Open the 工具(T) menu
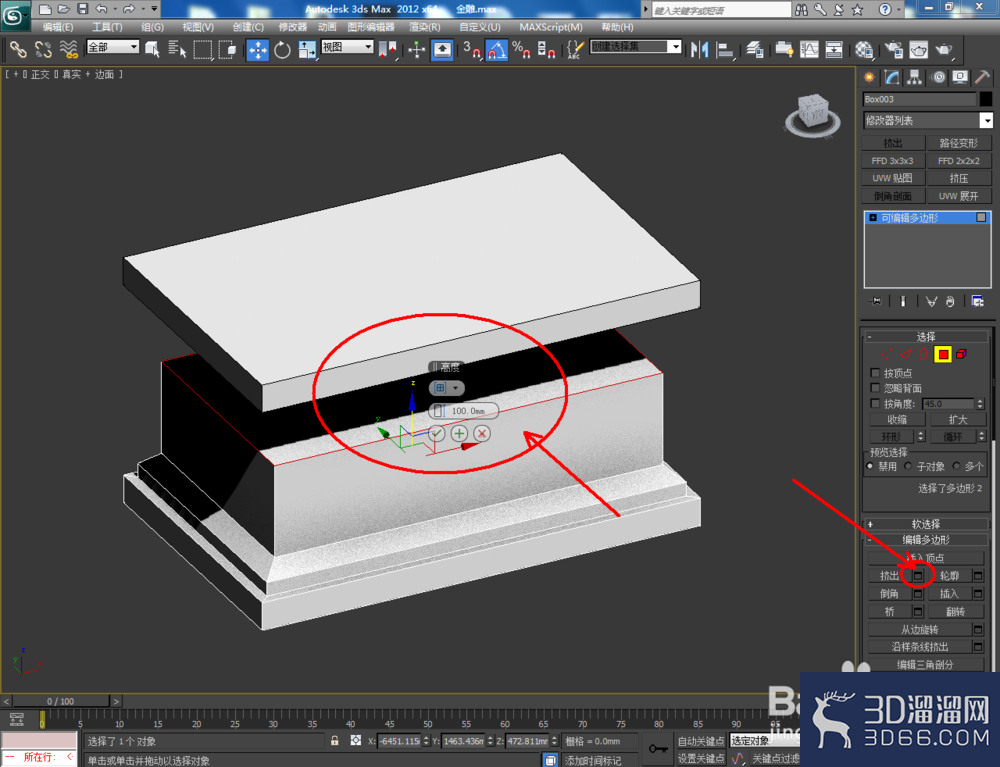 coord(107,27)
